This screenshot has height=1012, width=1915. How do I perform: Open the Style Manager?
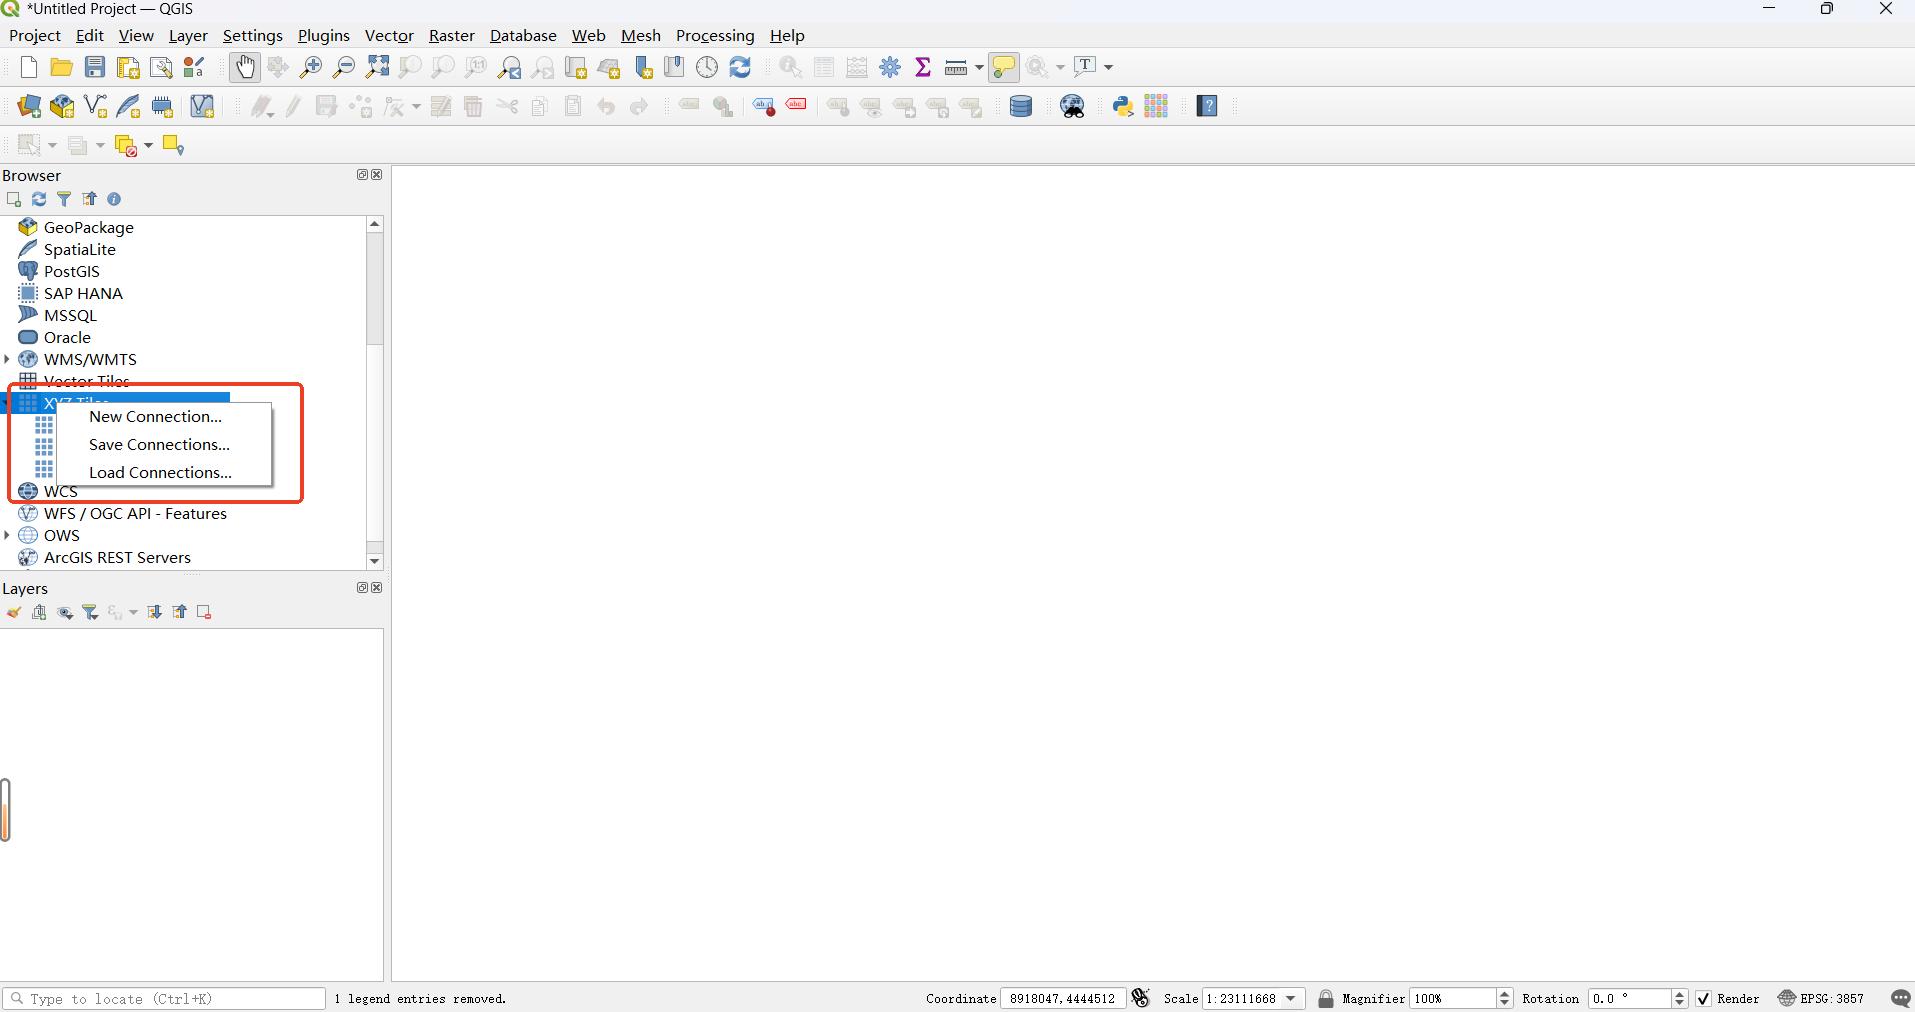[194, 67]
